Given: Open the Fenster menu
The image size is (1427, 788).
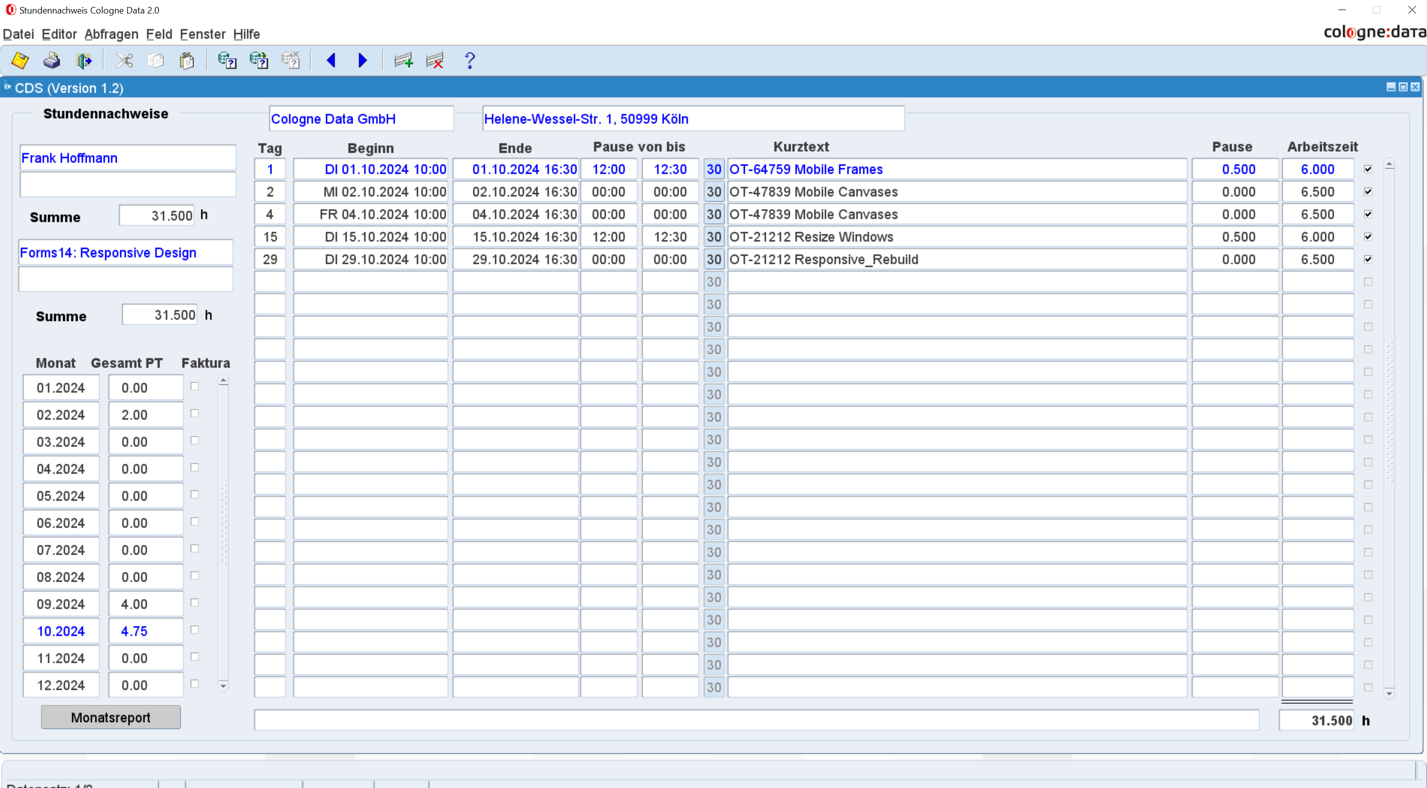Looking at the screenshot, I should [x=203, y=34].
